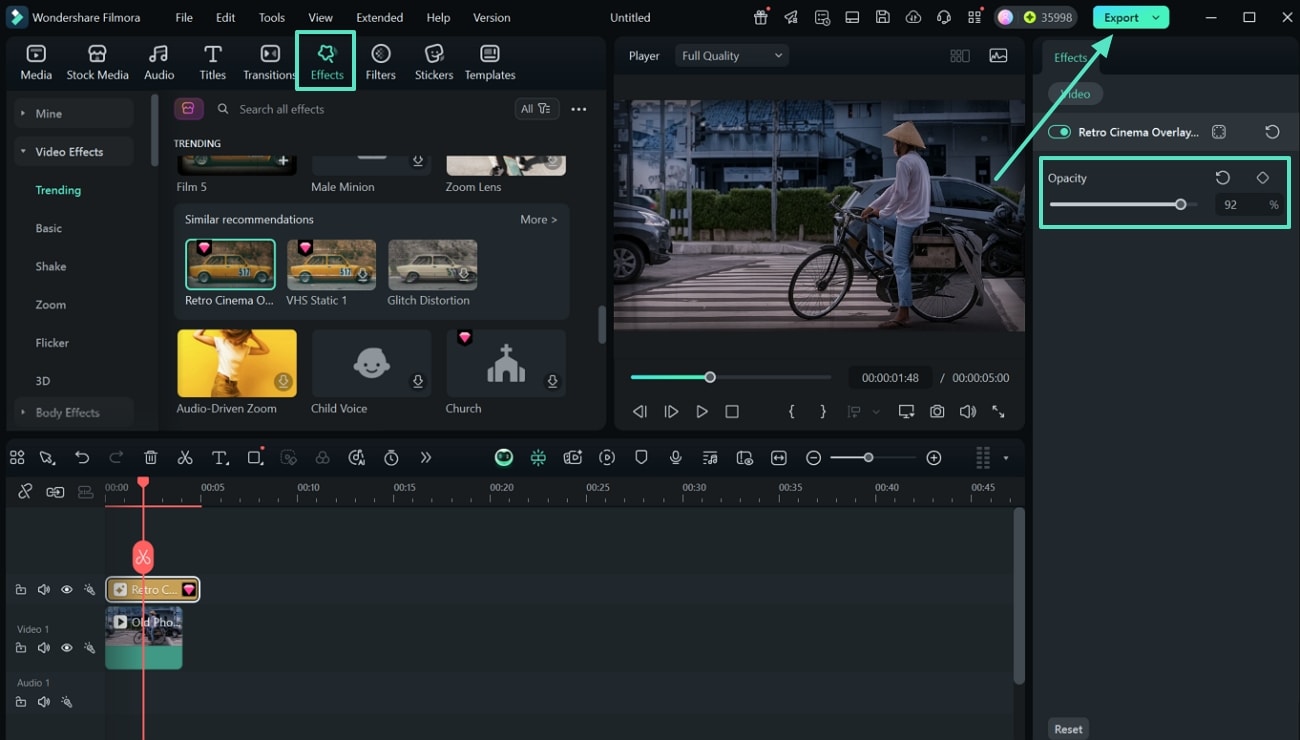Download the Church effect

(x=552, y=382)
